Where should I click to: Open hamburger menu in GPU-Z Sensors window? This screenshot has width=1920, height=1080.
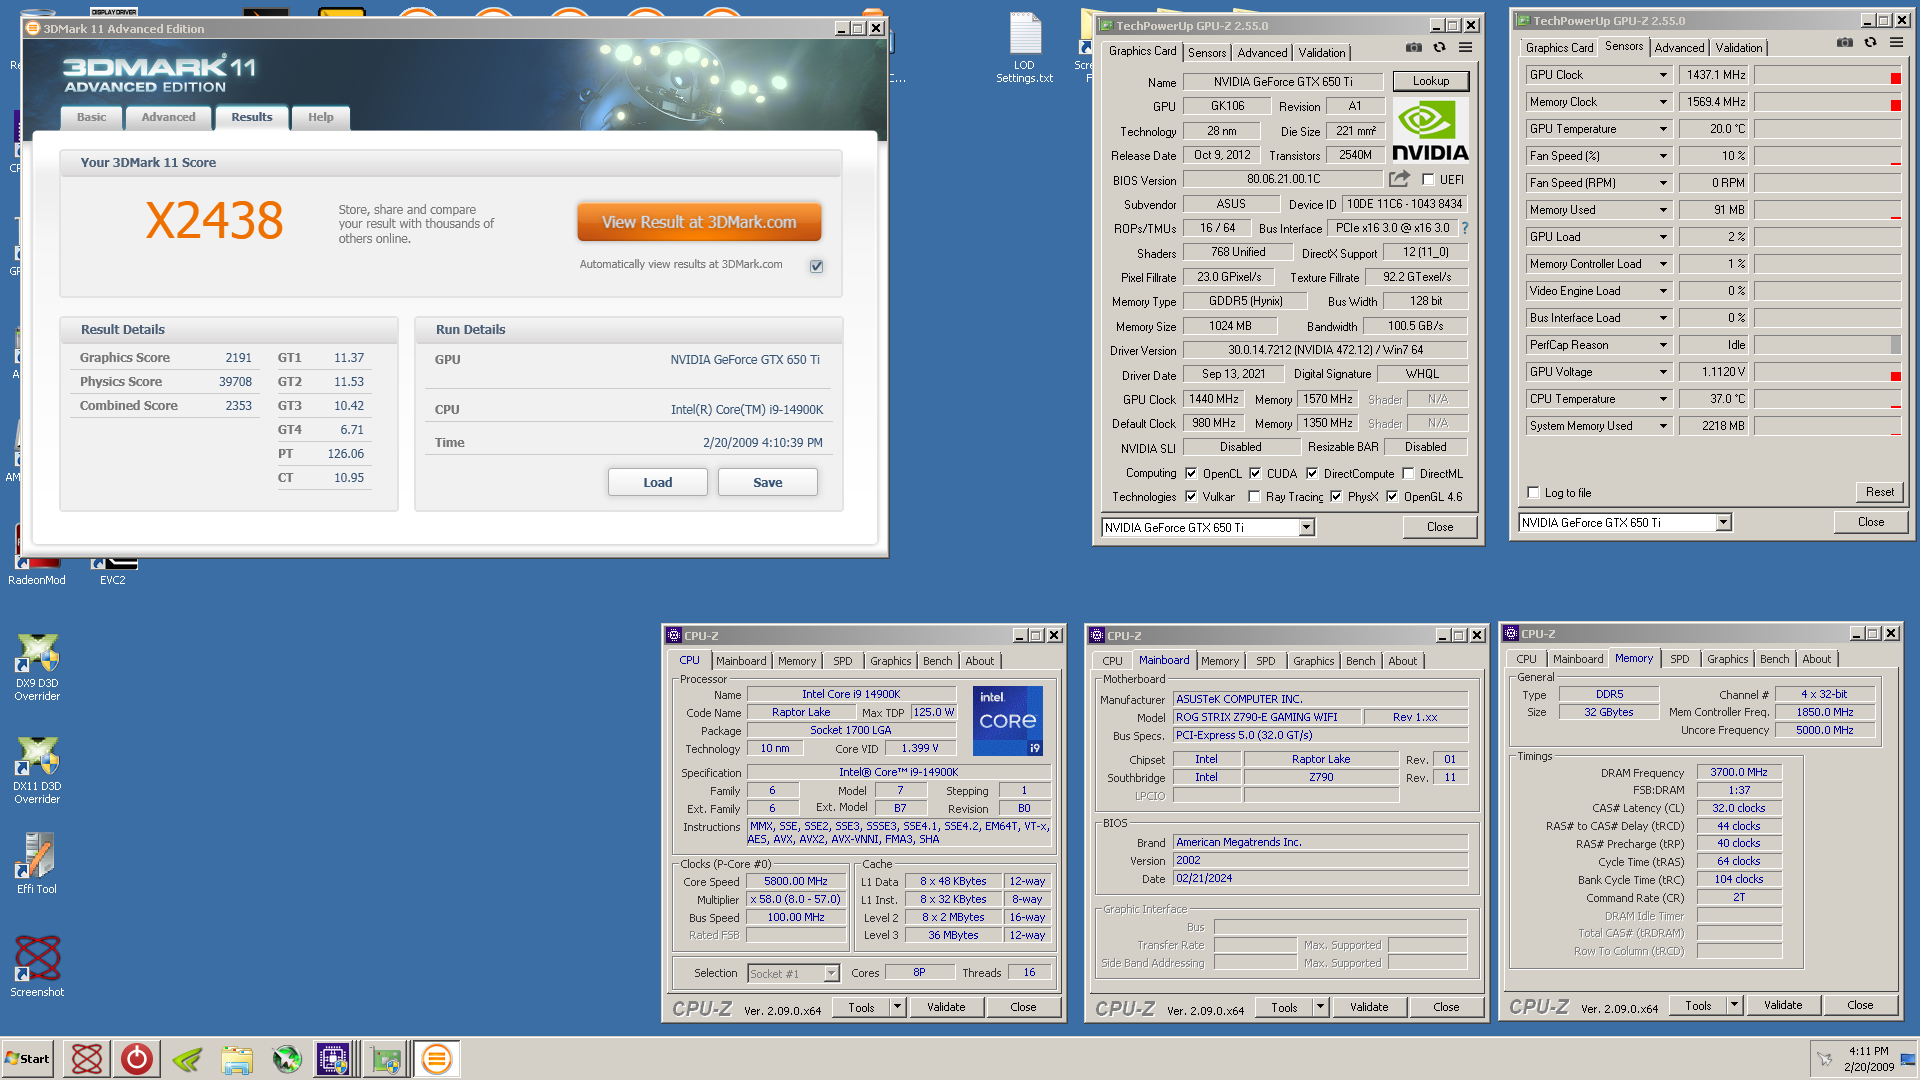(x=1896, y=42)
